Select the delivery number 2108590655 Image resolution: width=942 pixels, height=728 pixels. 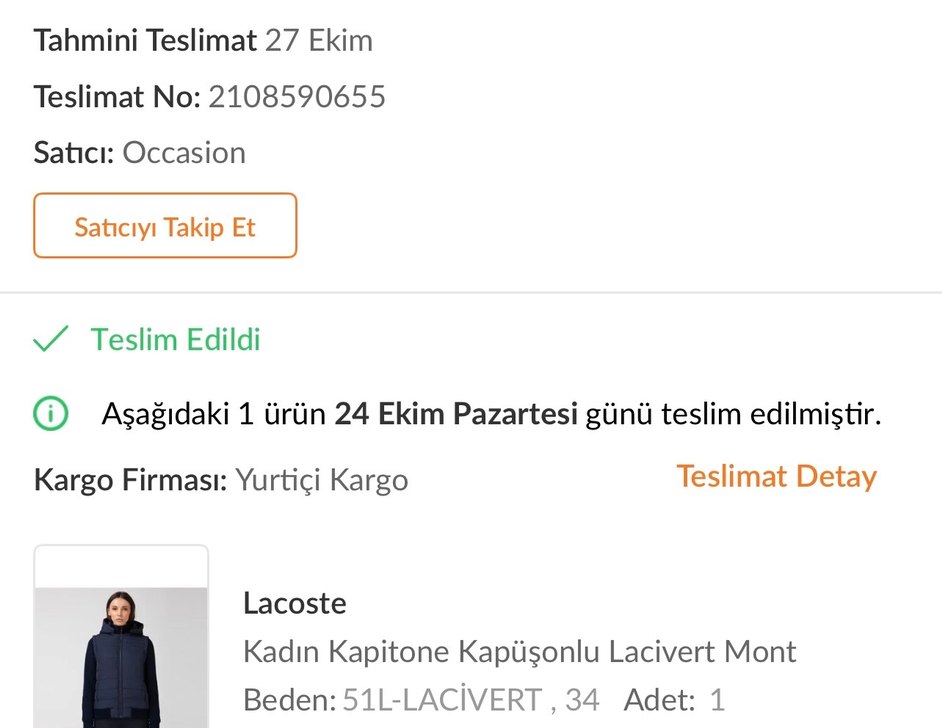coord(296,96)
